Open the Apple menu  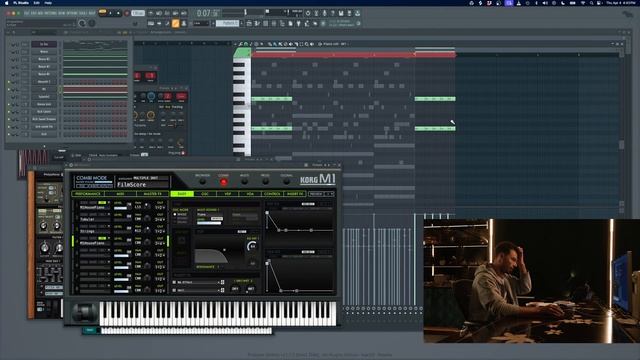click(7, 3)
